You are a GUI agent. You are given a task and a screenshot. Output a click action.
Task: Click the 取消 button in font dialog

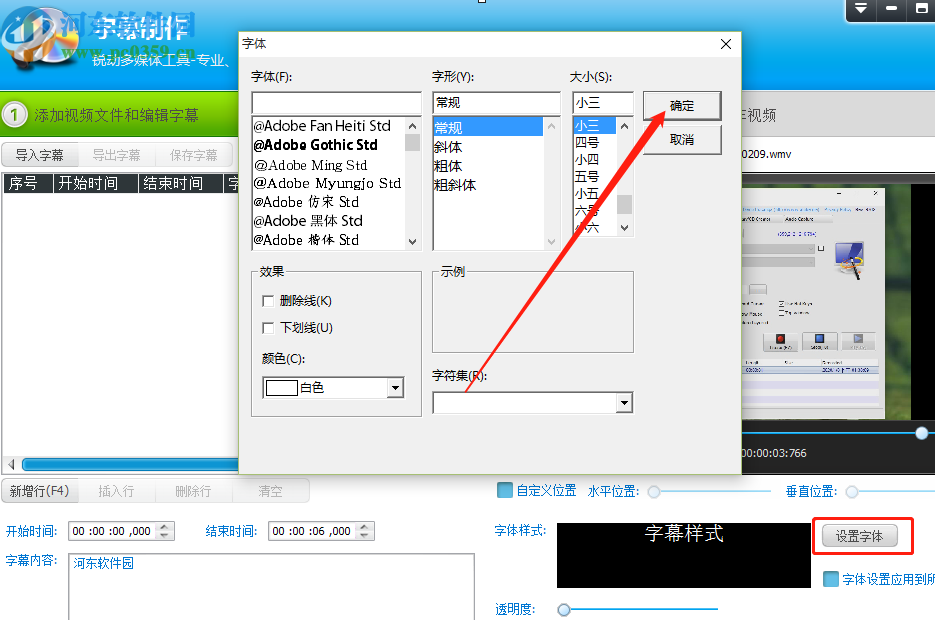(682, 140)
